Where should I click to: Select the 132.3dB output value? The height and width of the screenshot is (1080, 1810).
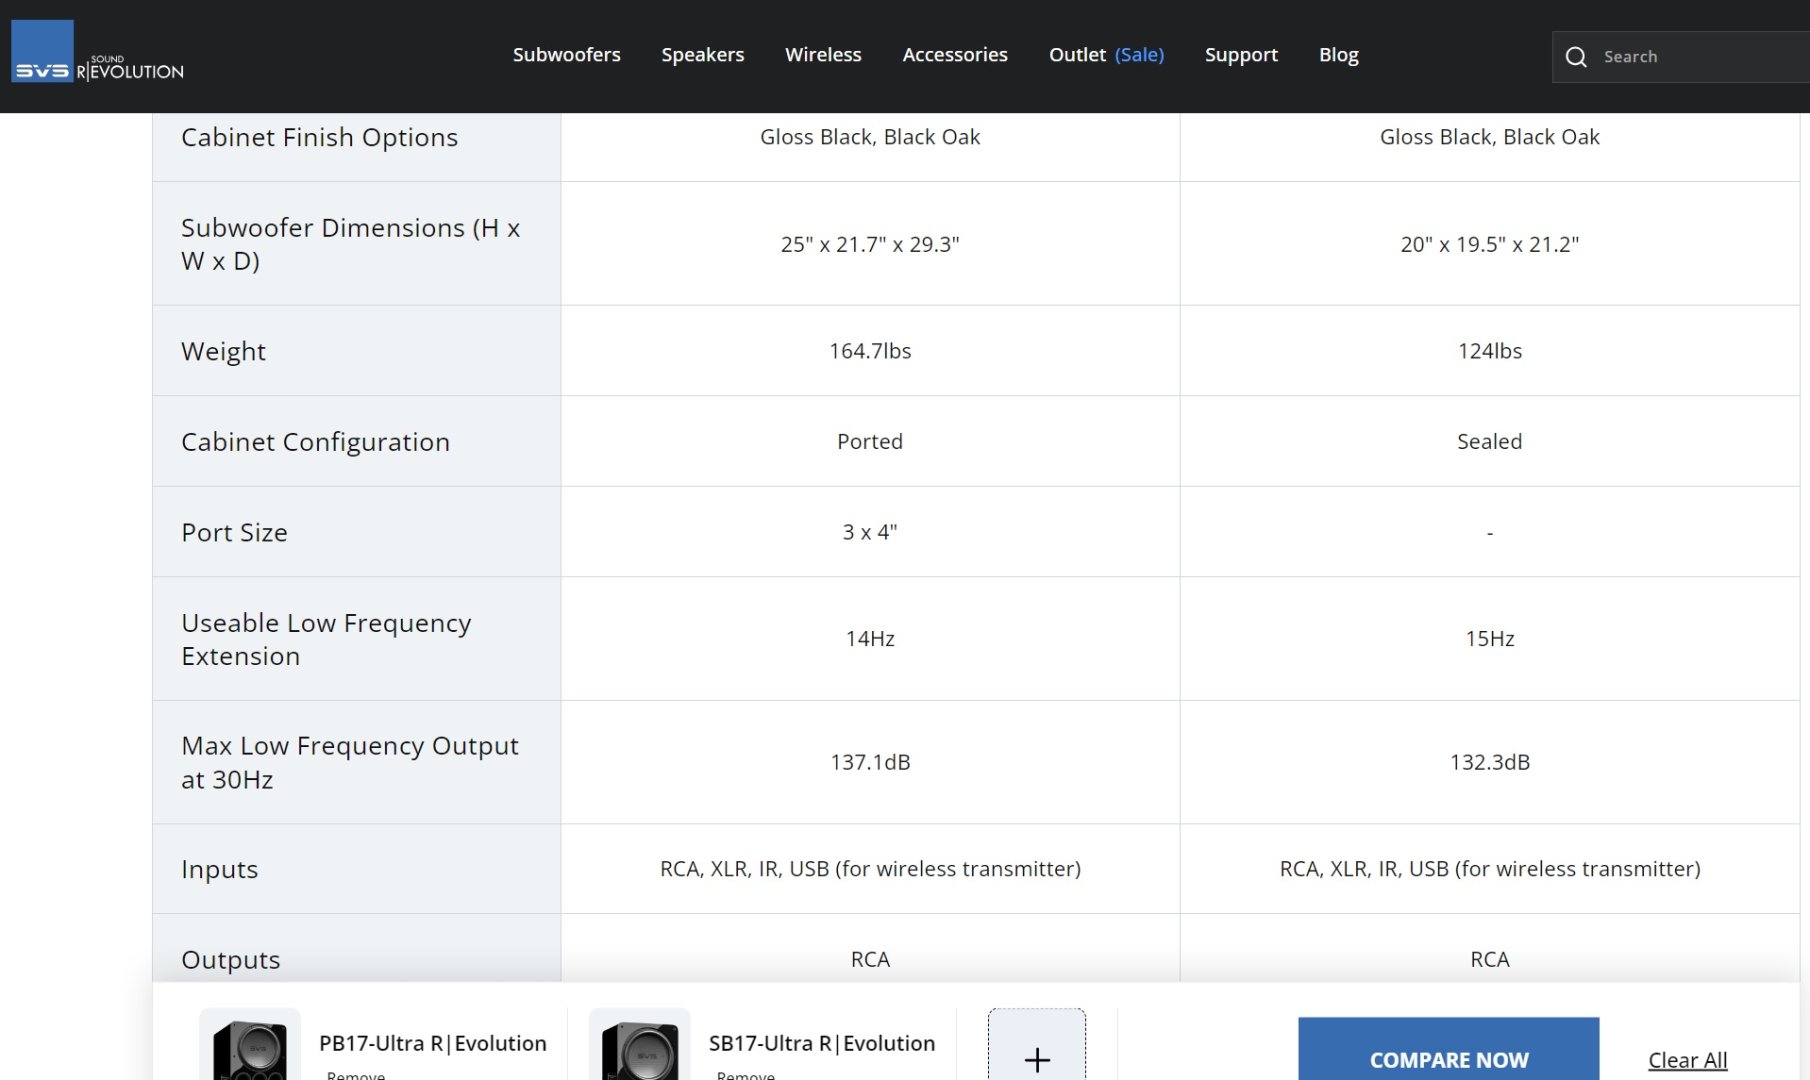click(x=1490, y=762)
